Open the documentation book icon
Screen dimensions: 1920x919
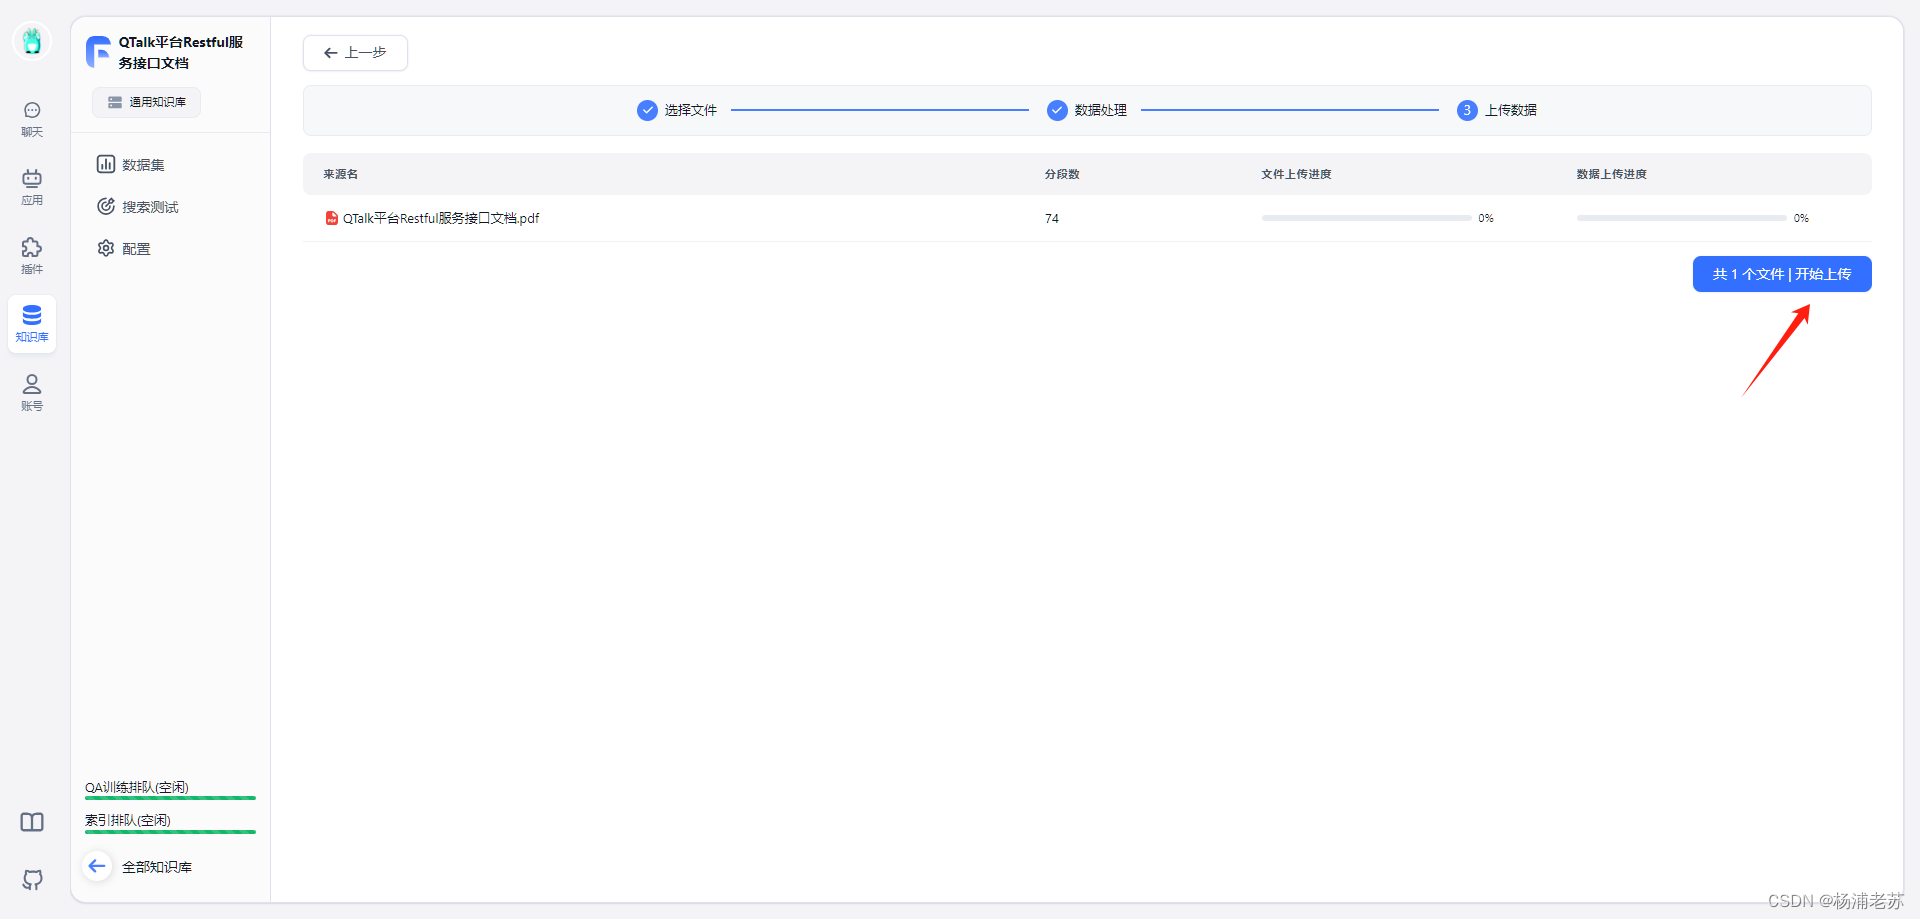pyautogui.click(x=32, y=822)
